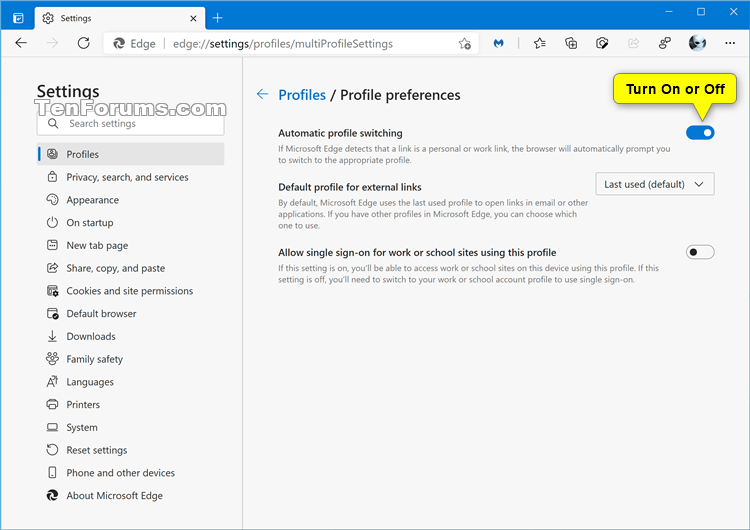Go back using arrow beside Profiles heading
750x530 pixels.
point(262,94)
